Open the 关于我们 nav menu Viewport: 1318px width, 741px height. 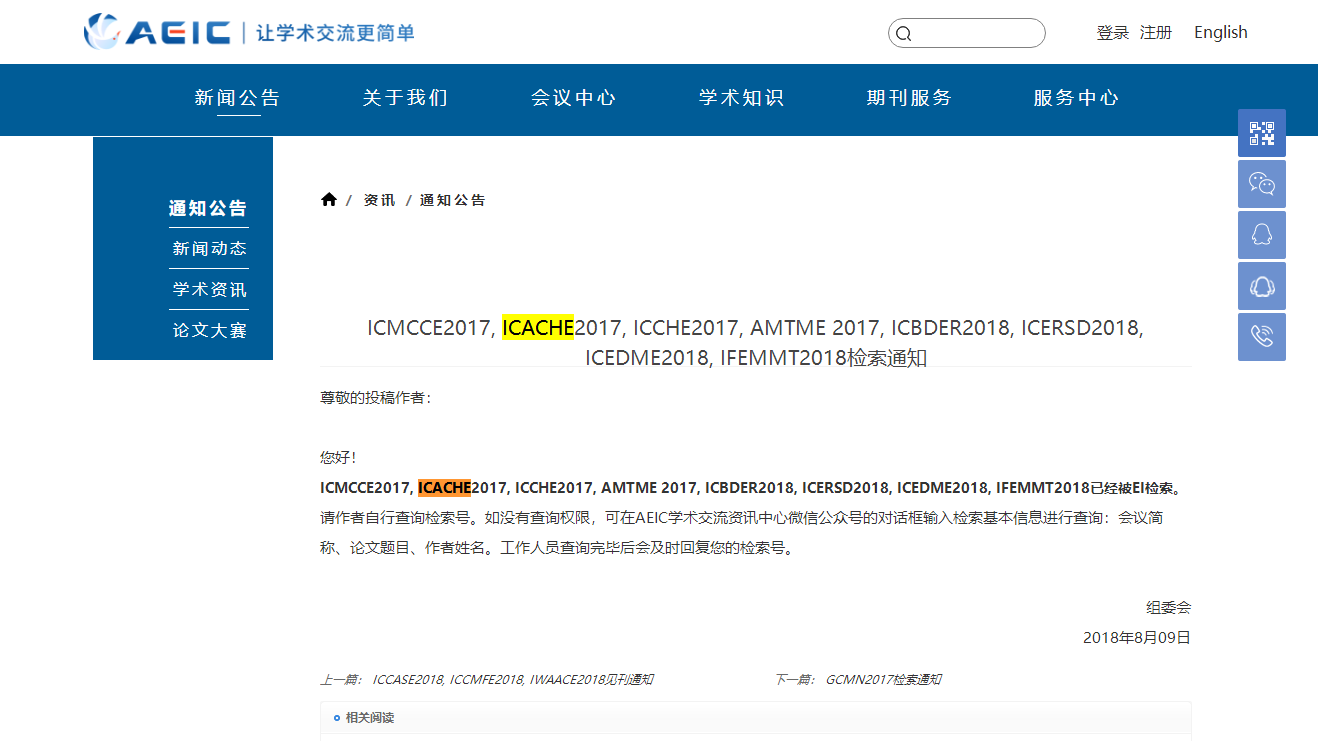pyautogui.click(x=406, y=98)
